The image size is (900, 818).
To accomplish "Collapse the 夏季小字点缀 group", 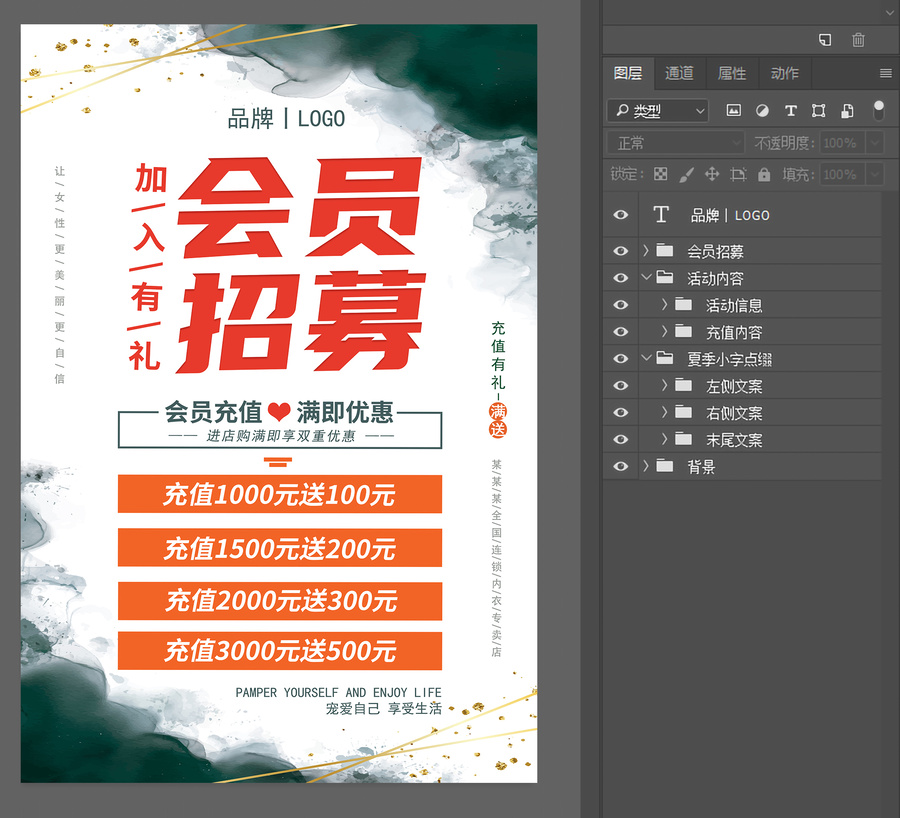I will click(646, 358).
